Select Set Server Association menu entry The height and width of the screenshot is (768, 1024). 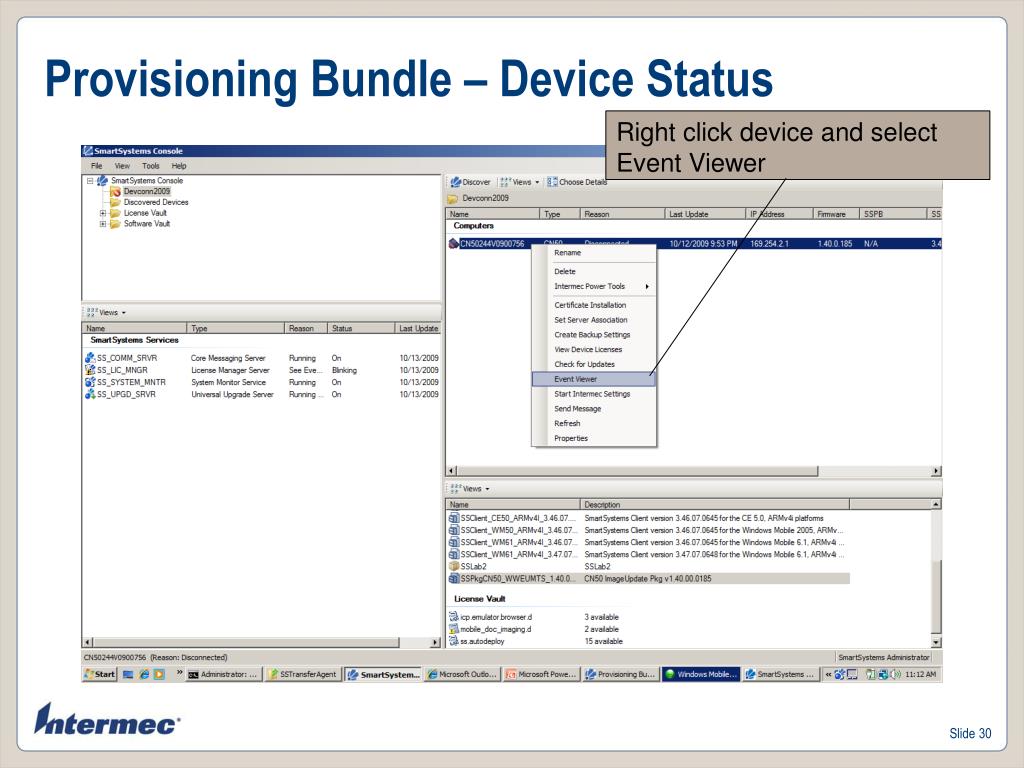coord(590,320)
